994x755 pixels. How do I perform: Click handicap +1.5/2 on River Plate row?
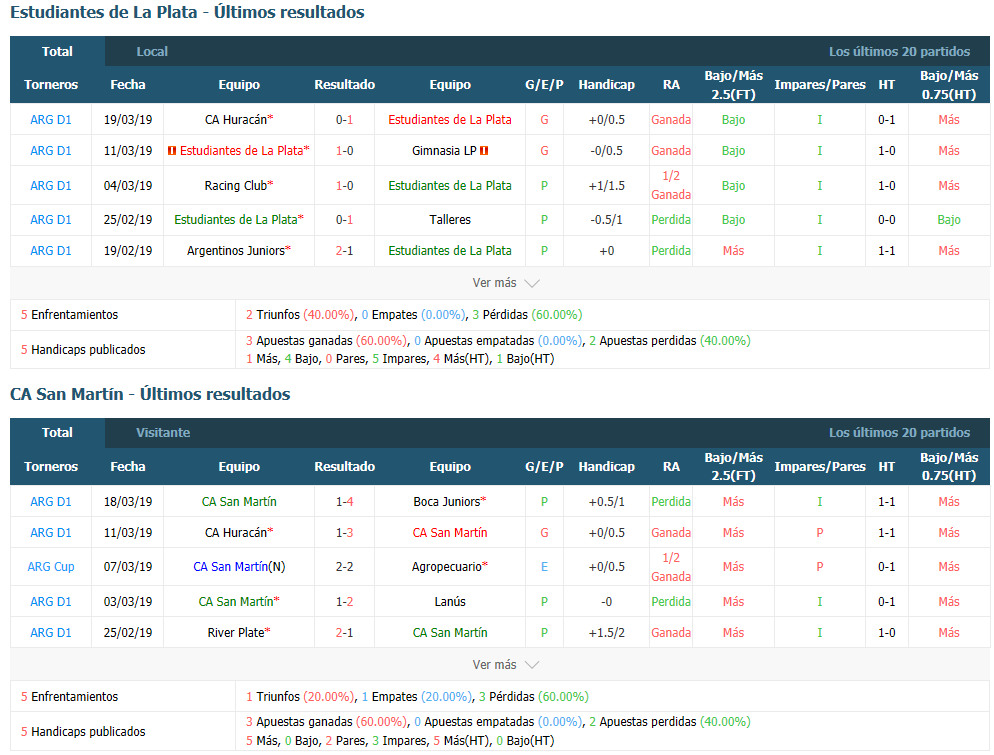[x=607, y=633]
